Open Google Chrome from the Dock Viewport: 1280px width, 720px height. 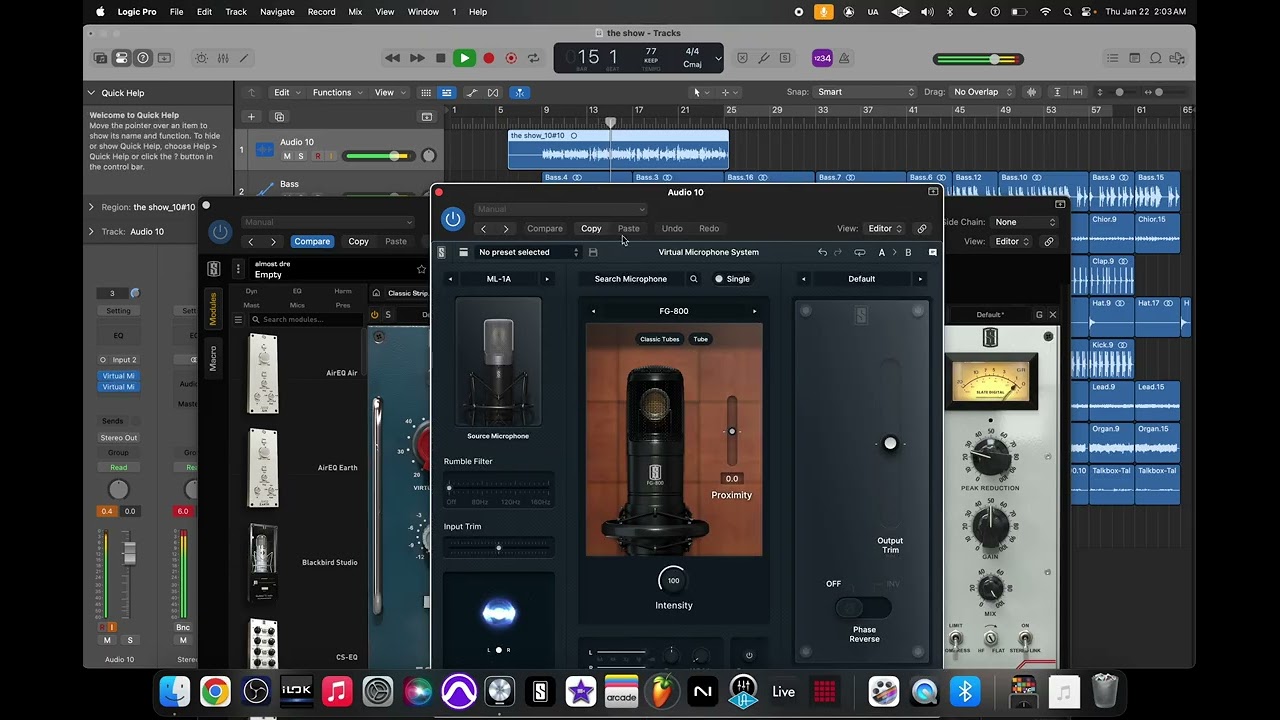click(215, 691)
